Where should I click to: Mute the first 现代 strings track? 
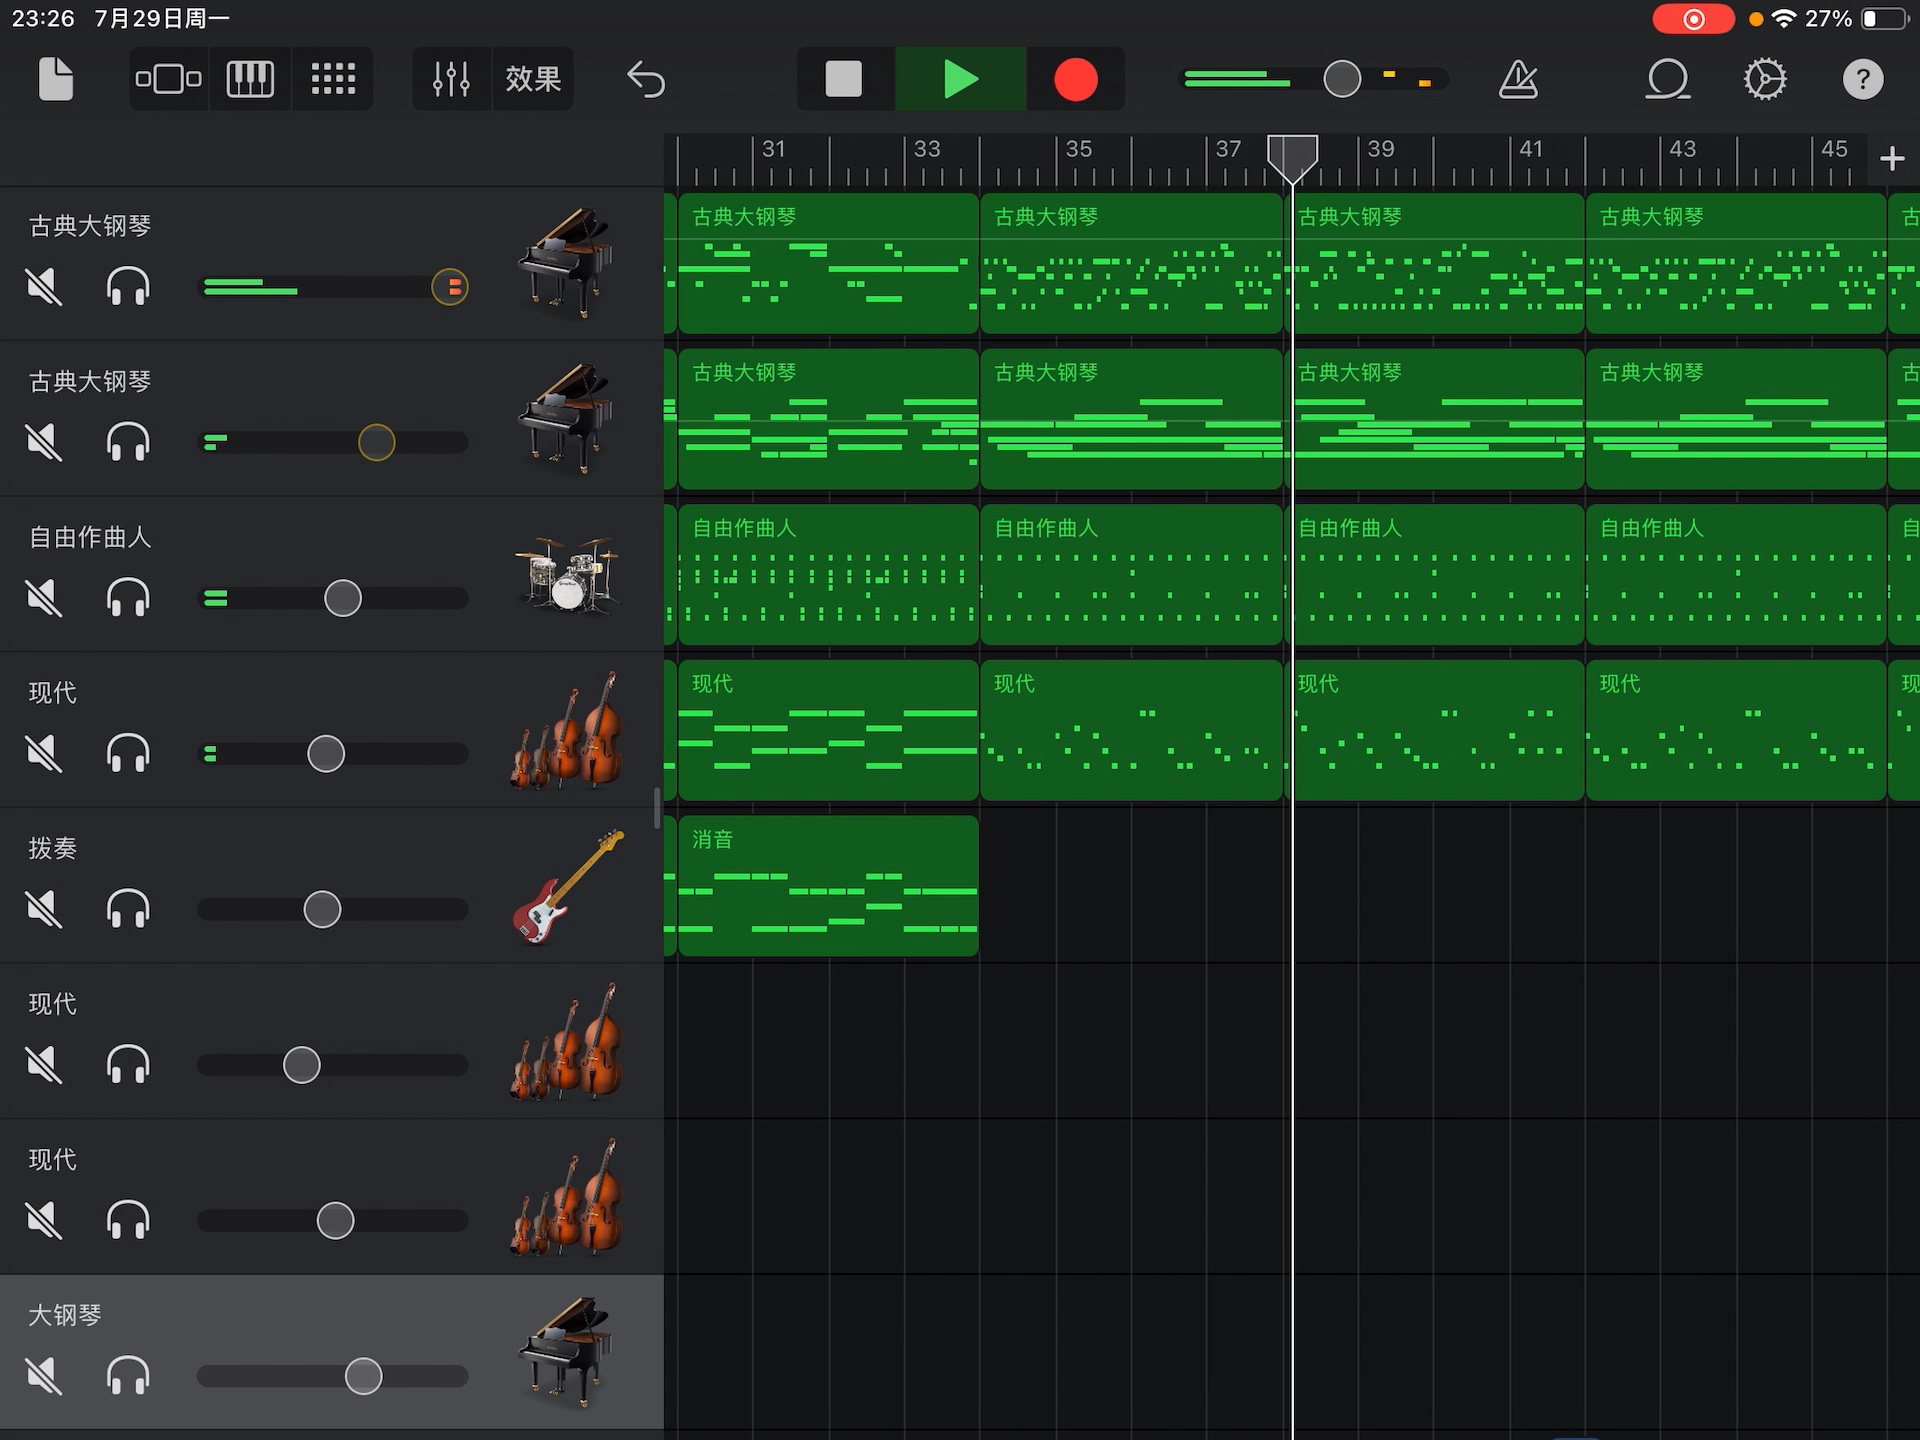[44, 753]
